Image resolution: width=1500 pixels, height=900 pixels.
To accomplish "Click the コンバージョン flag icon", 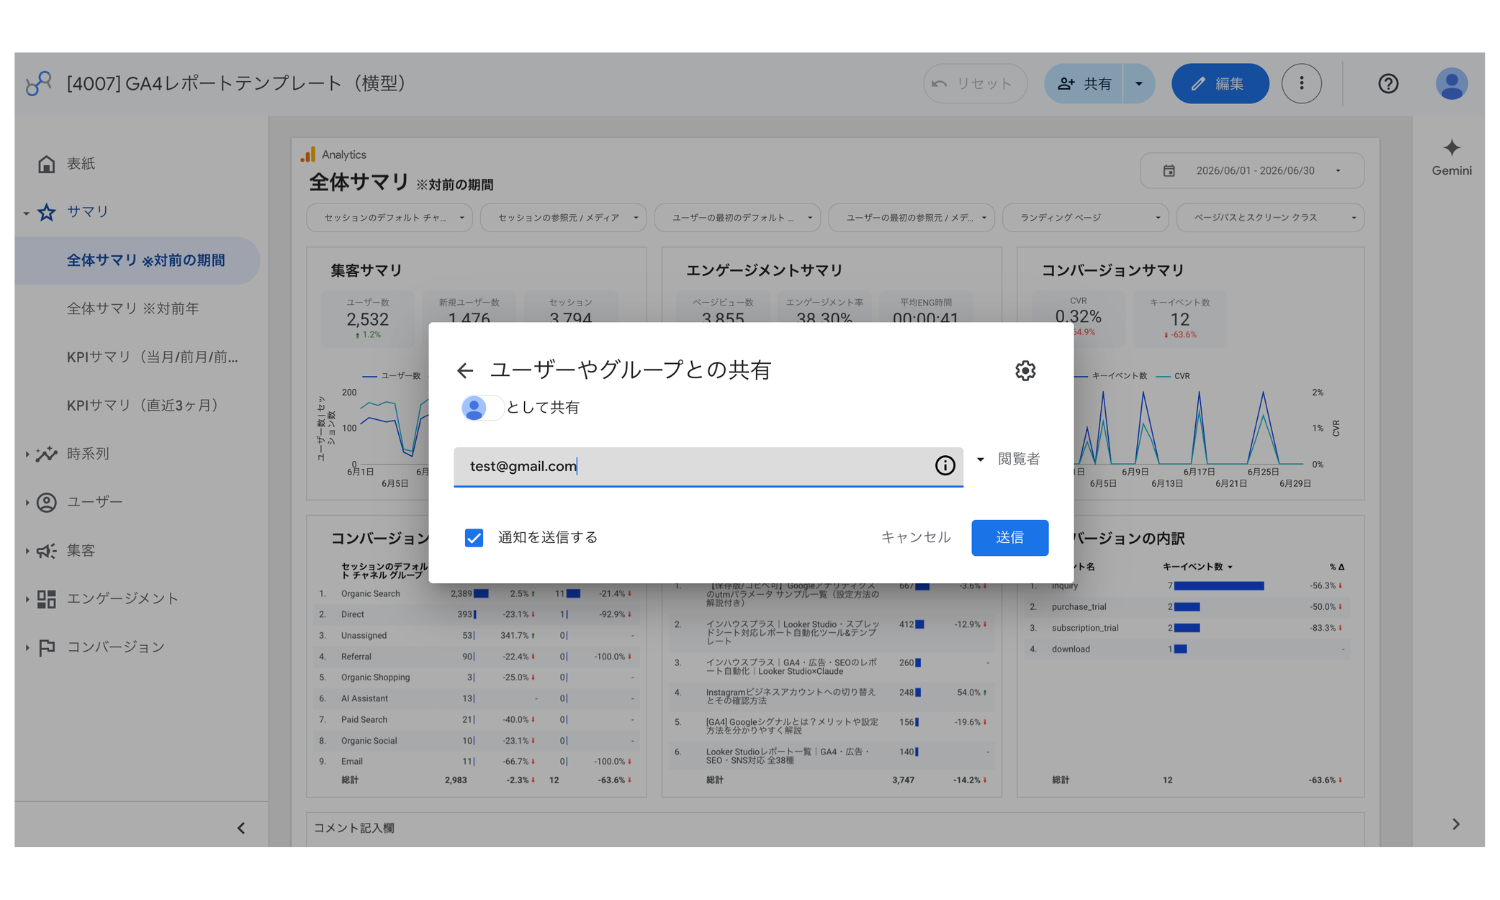I will point(46,647).
